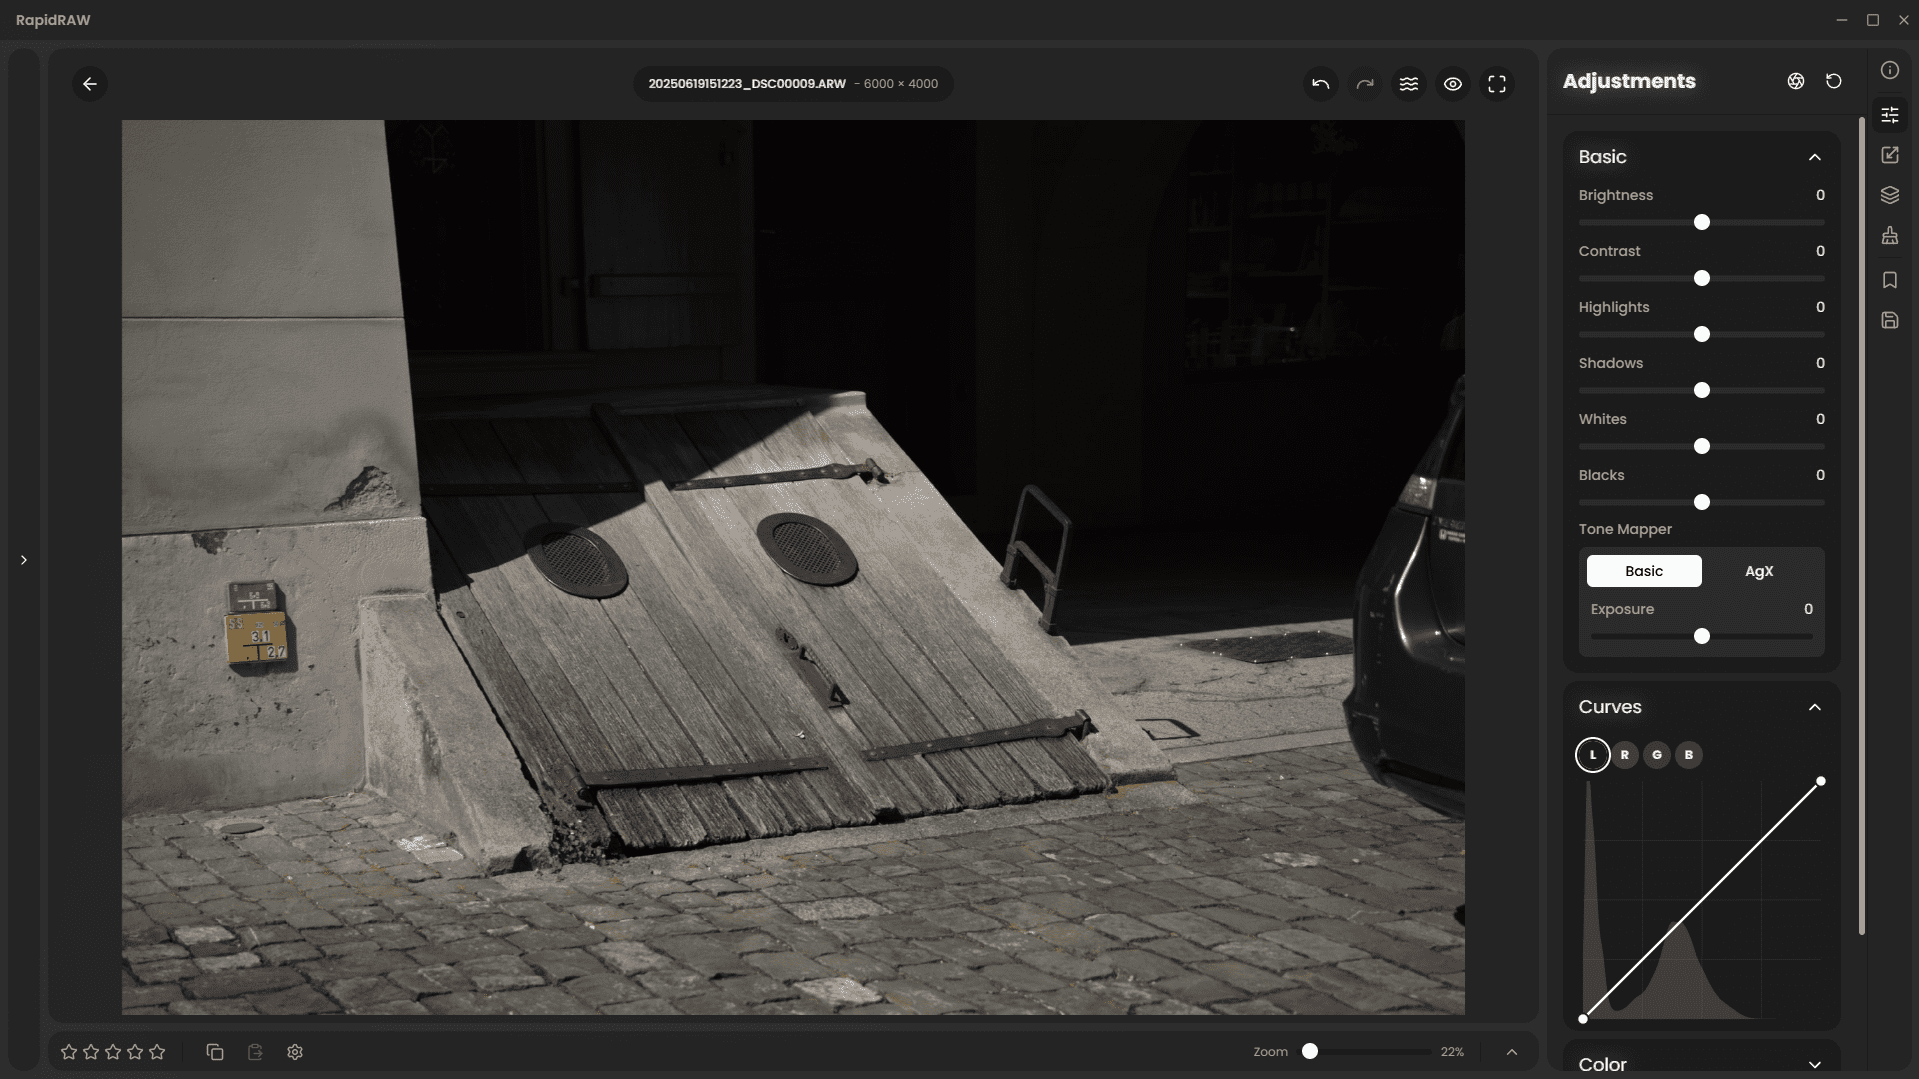This screenshot has width=1919, height=1079.
Task: Toggle the waveform display icon
Action: click(1409, 84)
